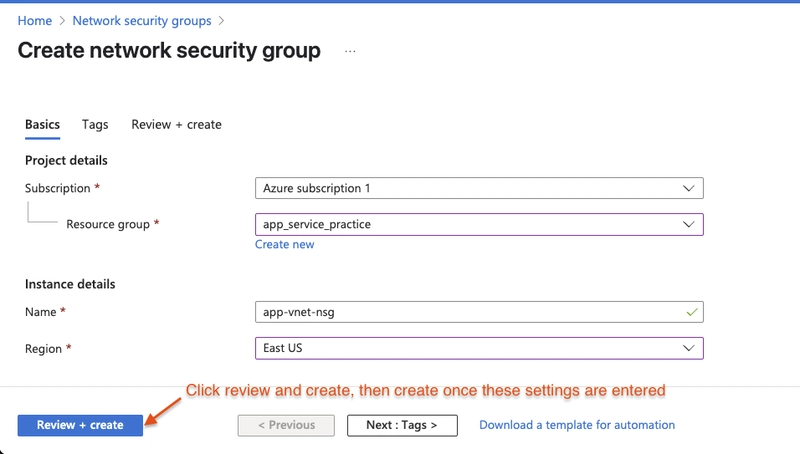Click the Resource group dropdown chevron
The width and height of the screenshot is (800, 454).
click(x=688, y=224)
